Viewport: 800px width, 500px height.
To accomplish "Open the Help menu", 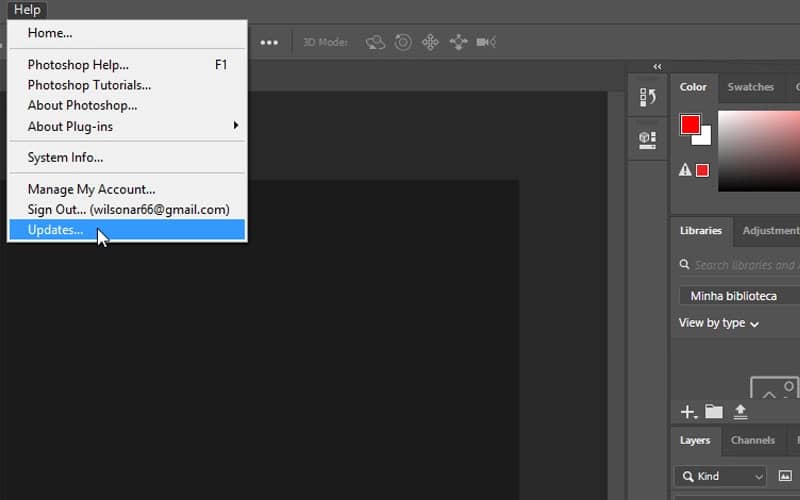I will point(27,9).
